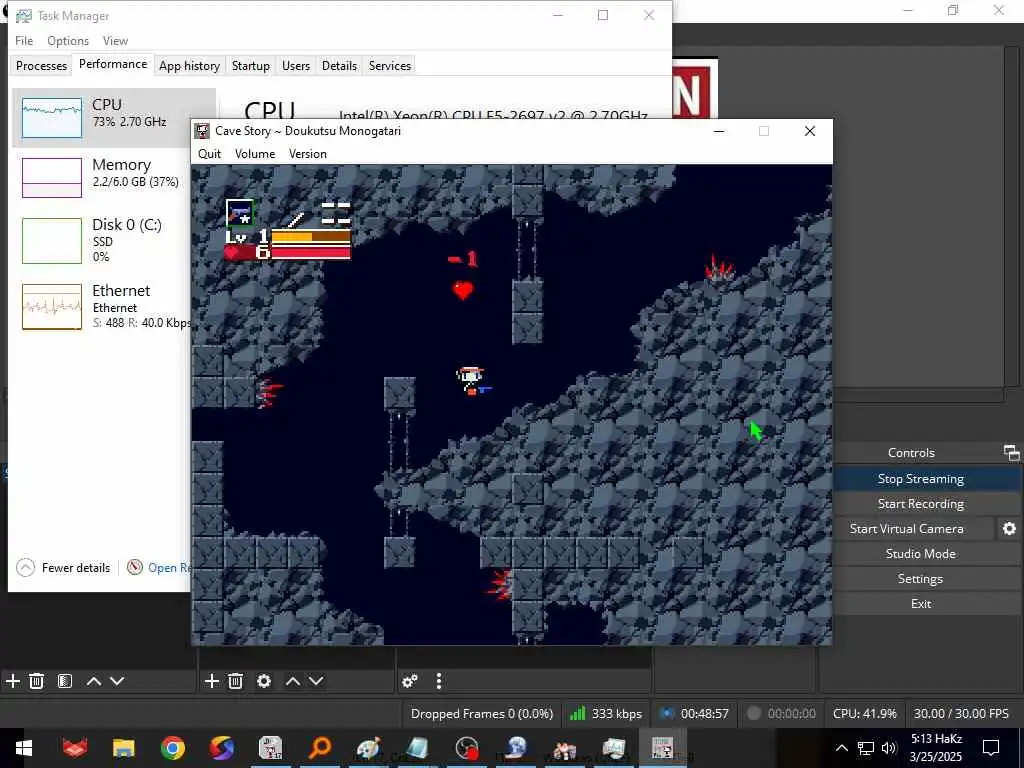
Task: Open OBS Settings button
Action: point(921,579)
